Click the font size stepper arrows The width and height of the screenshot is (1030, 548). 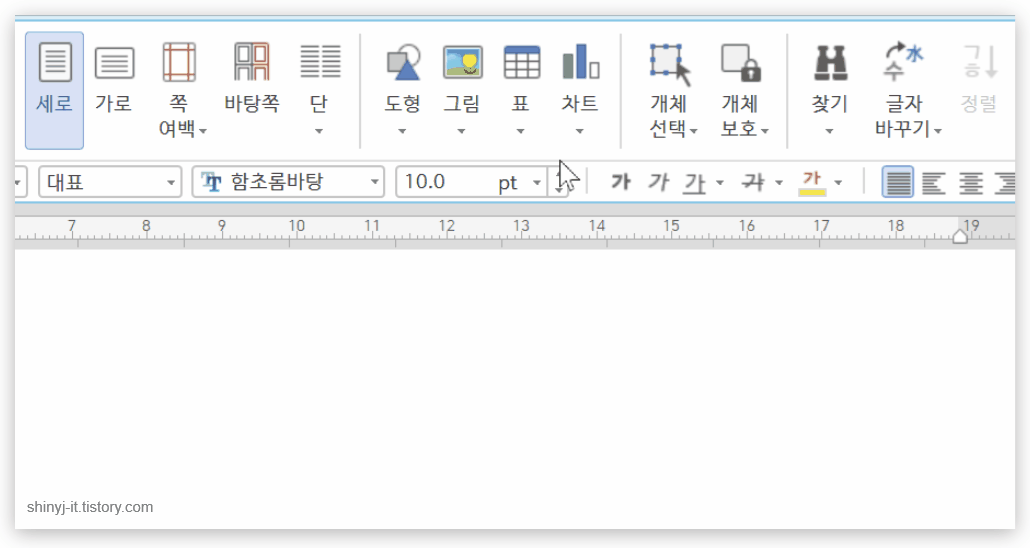pos(558,181)
